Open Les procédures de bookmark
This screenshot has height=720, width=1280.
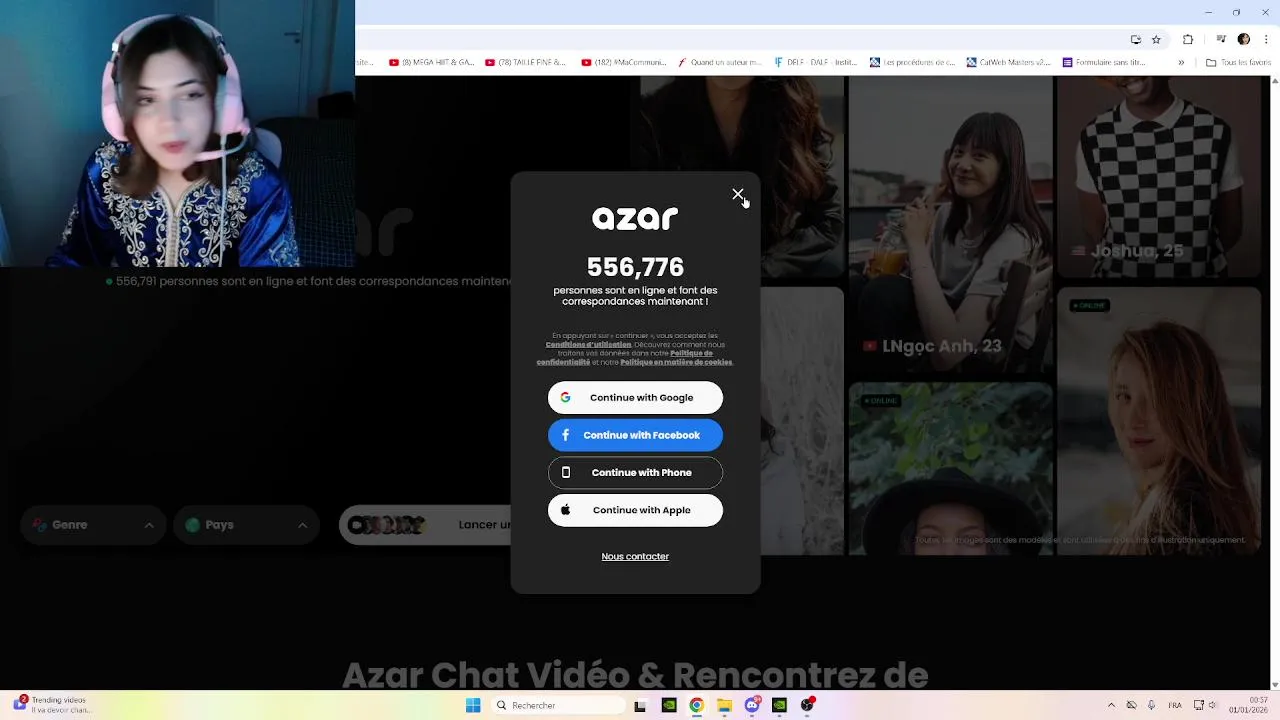pos(912,62)
